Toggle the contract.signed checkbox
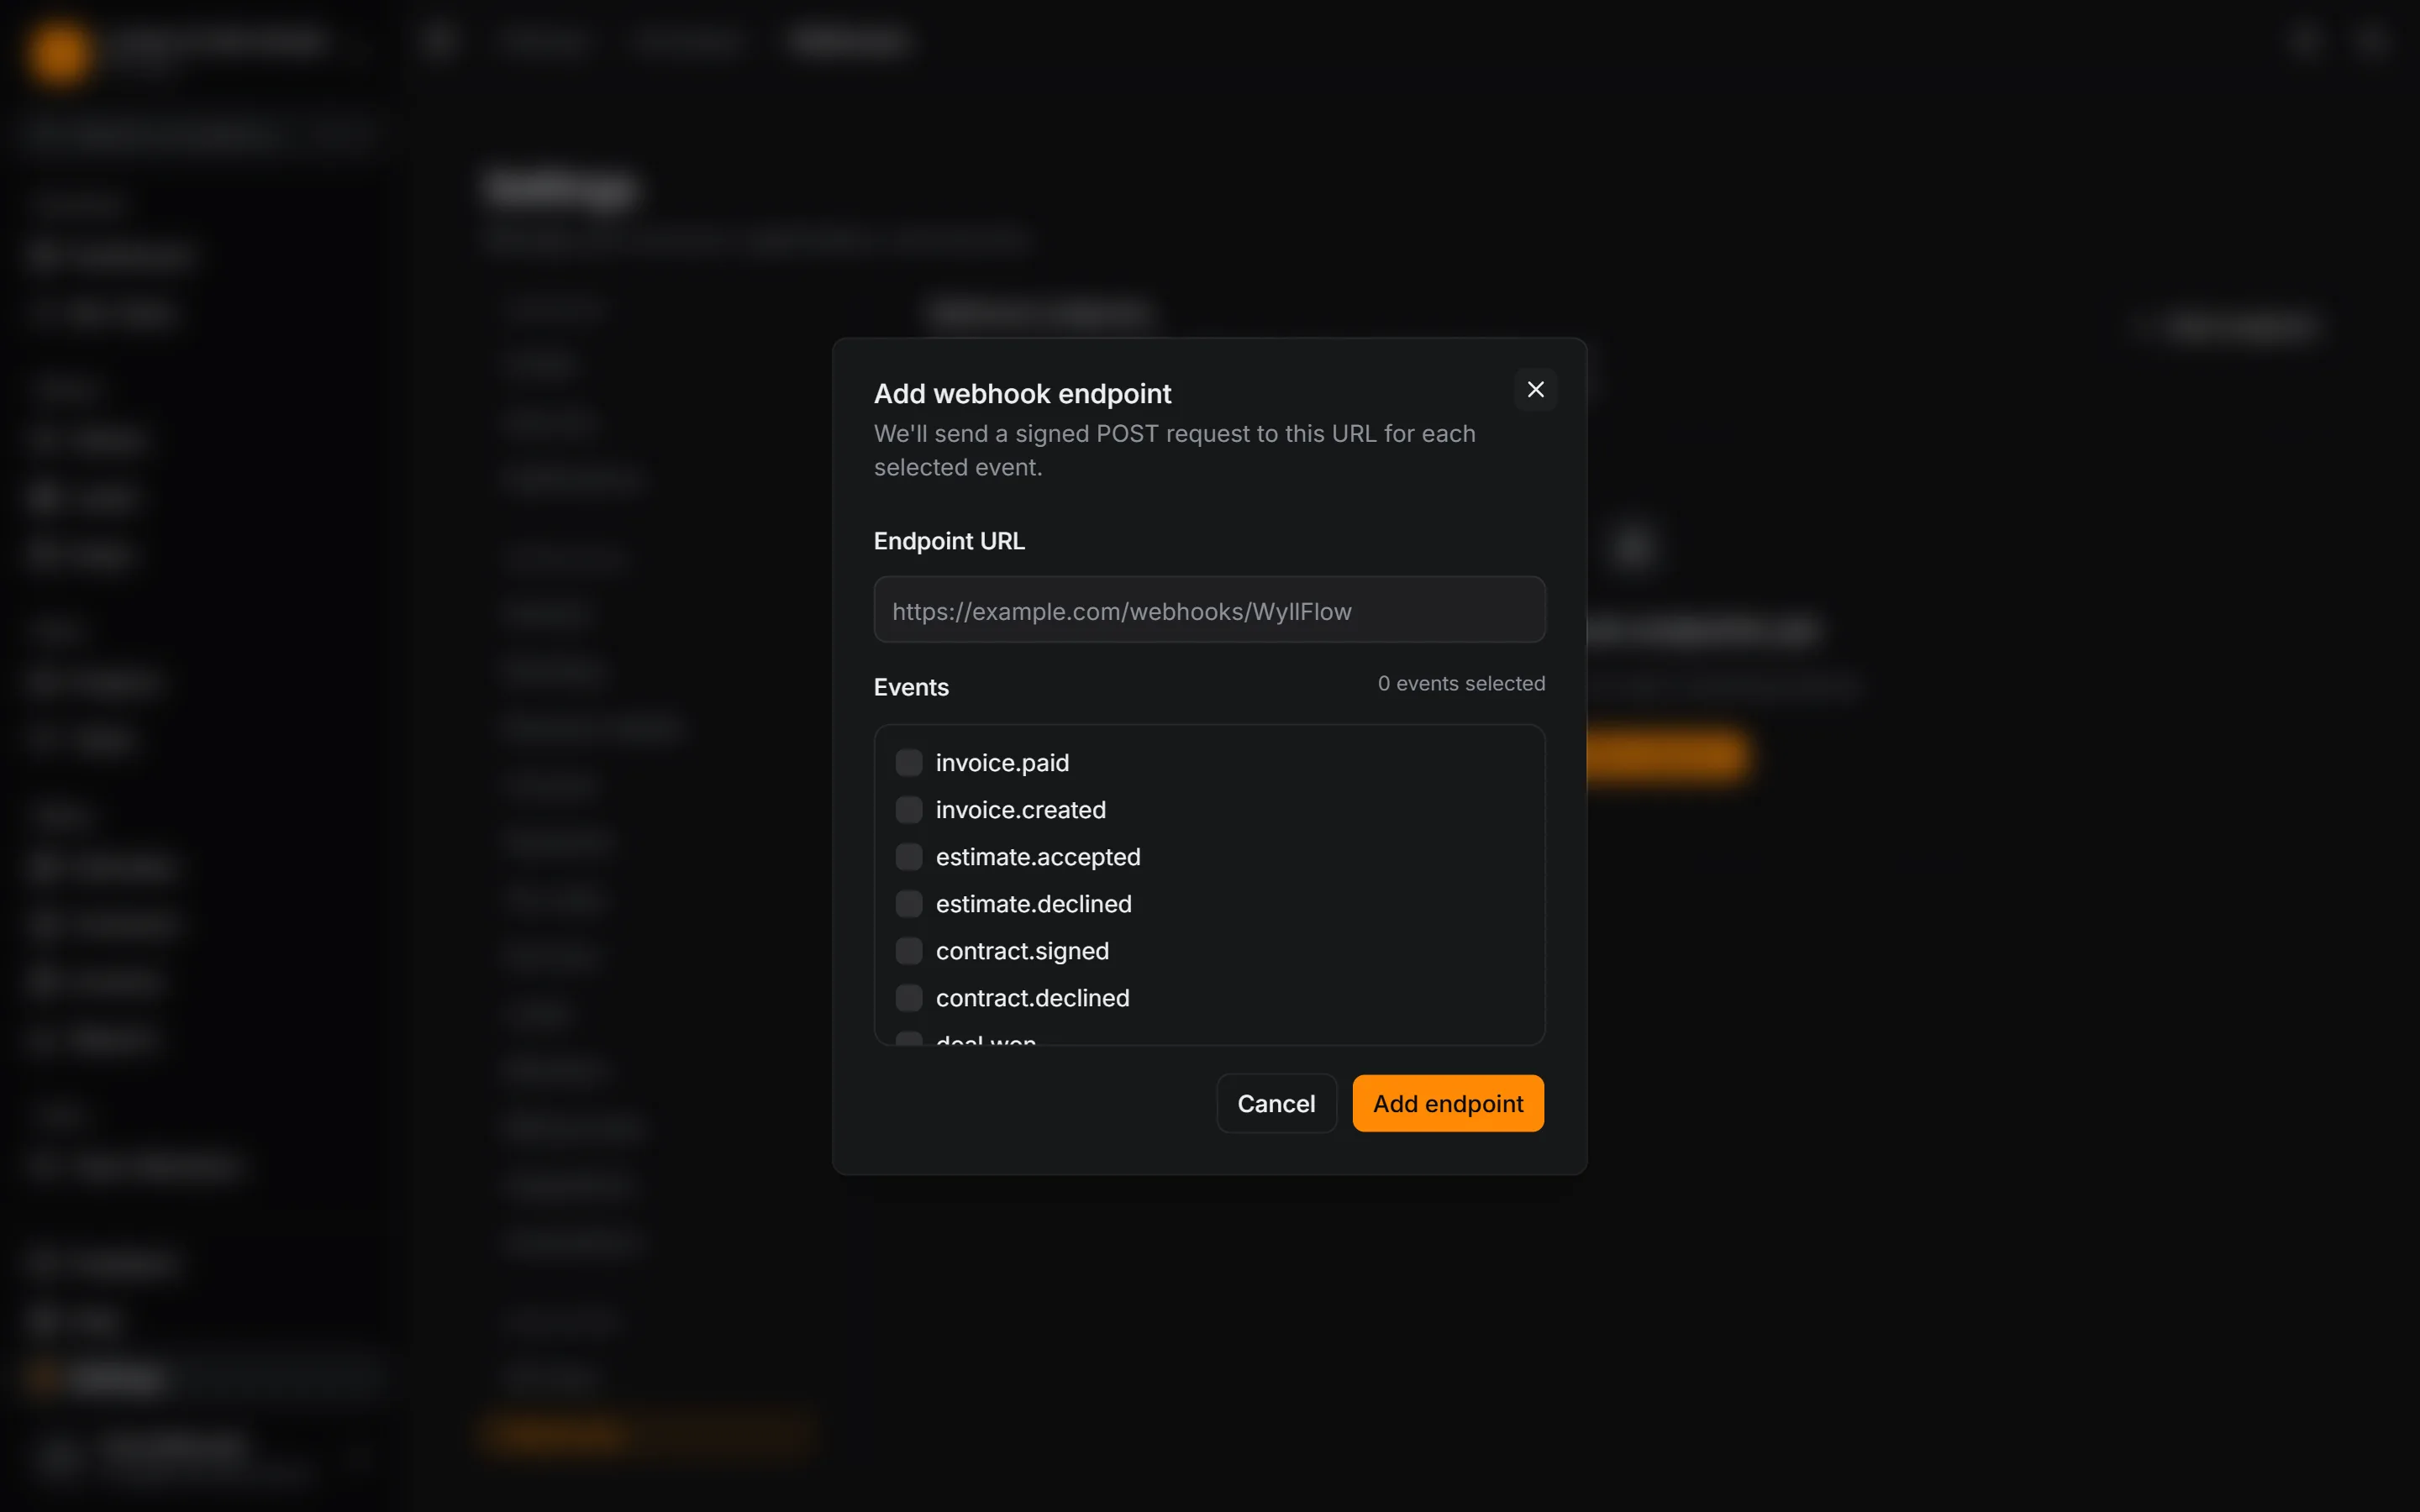This screenshot has height=1512, width=2420. 908,951
